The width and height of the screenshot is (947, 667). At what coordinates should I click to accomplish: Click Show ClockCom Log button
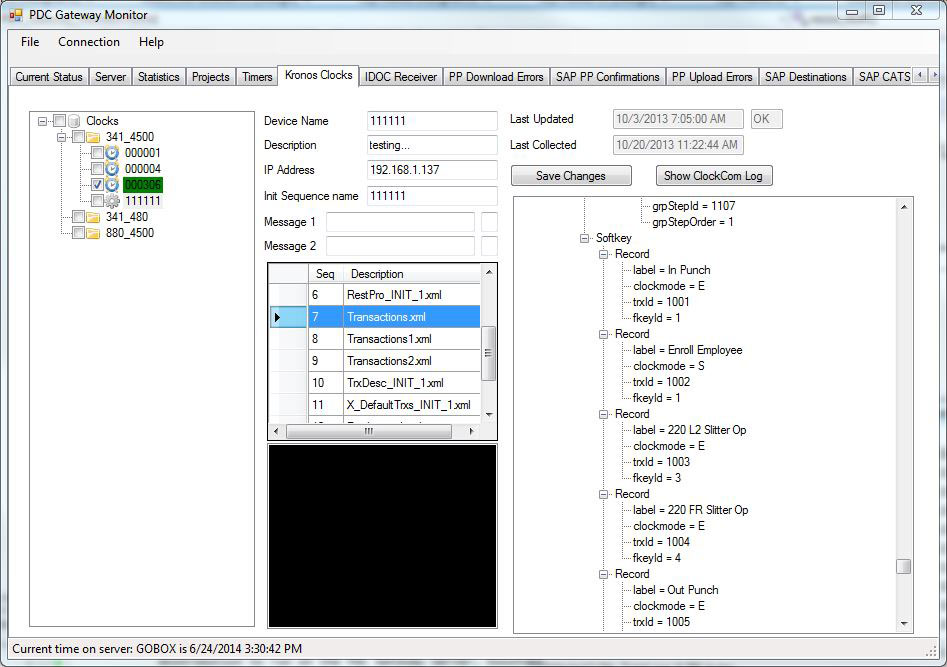714,176
